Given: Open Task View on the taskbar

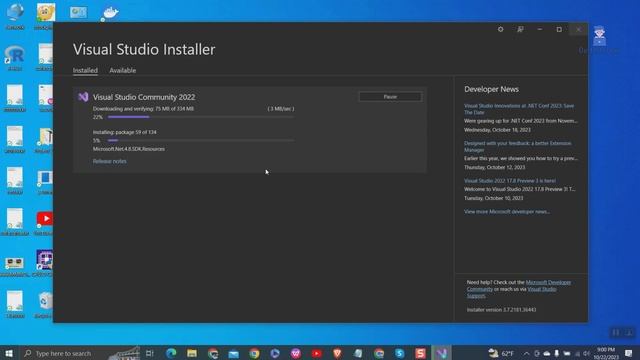Looking at the screenshot, I should point(150,353).
